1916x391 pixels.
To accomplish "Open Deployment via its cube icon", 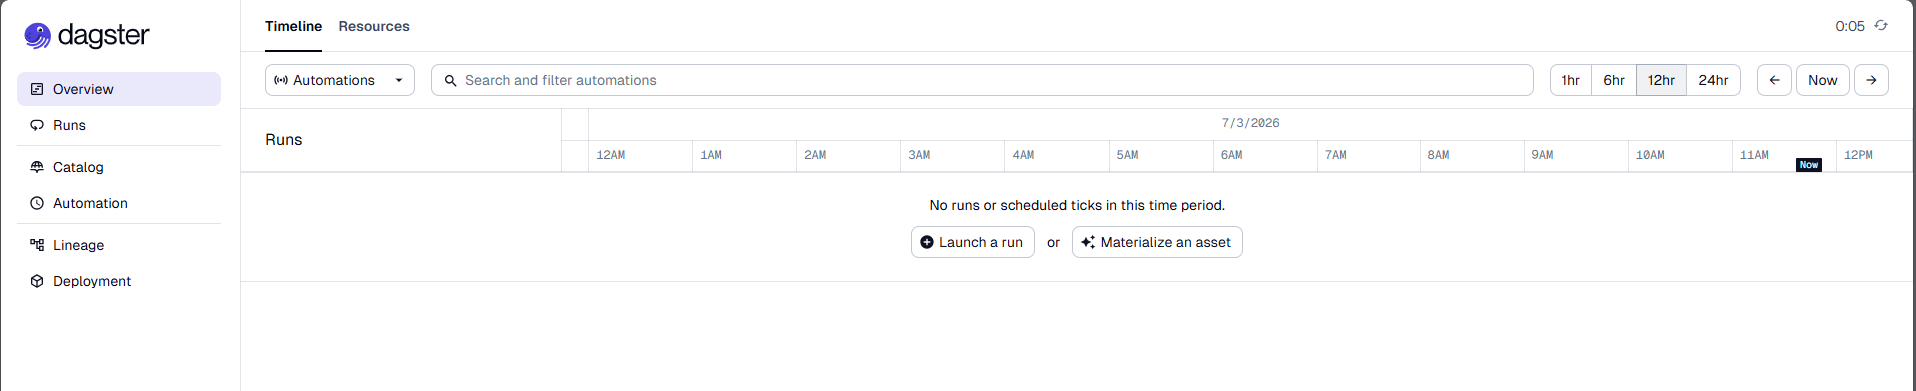I will (x=37, y=281).
